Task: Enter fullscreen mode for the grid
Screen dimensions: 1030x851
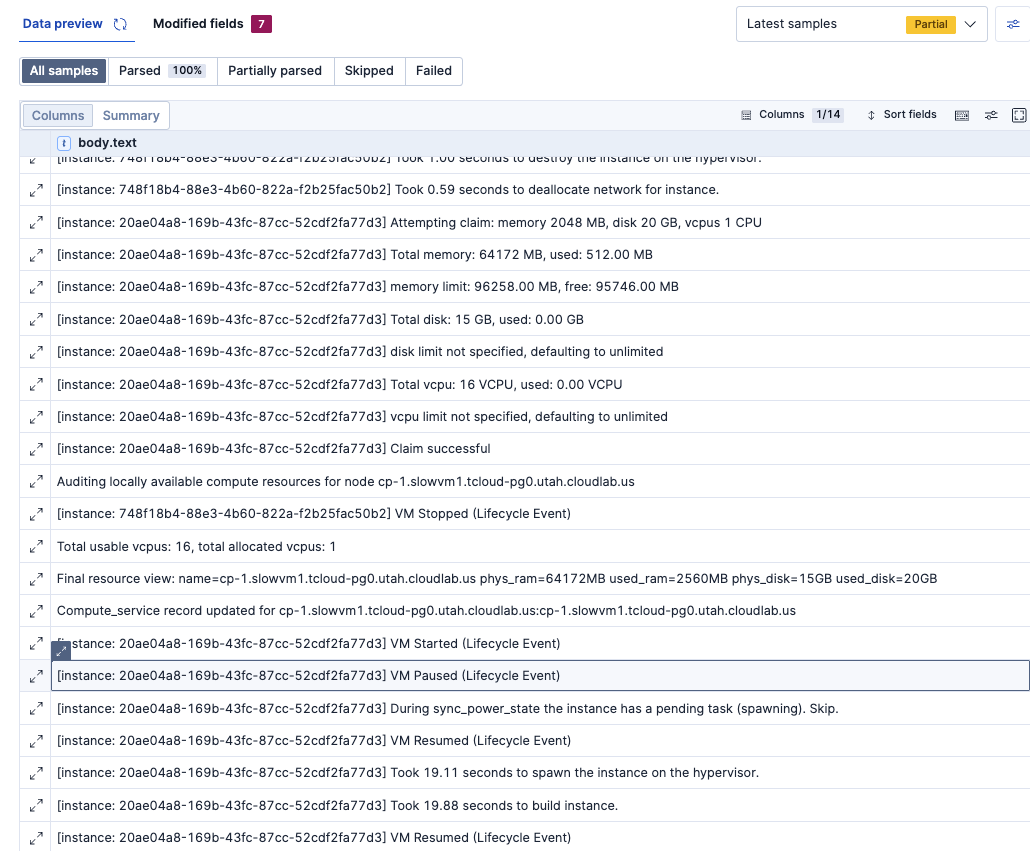Action: pos(1019,115)
